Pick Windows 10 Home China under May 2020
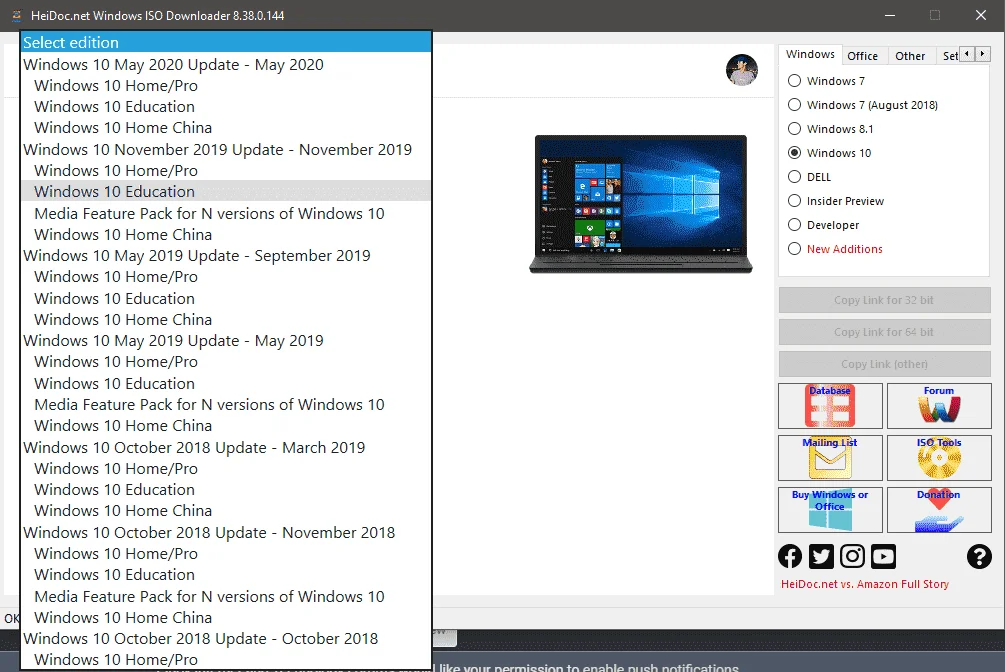 click(x=226, y=128)
